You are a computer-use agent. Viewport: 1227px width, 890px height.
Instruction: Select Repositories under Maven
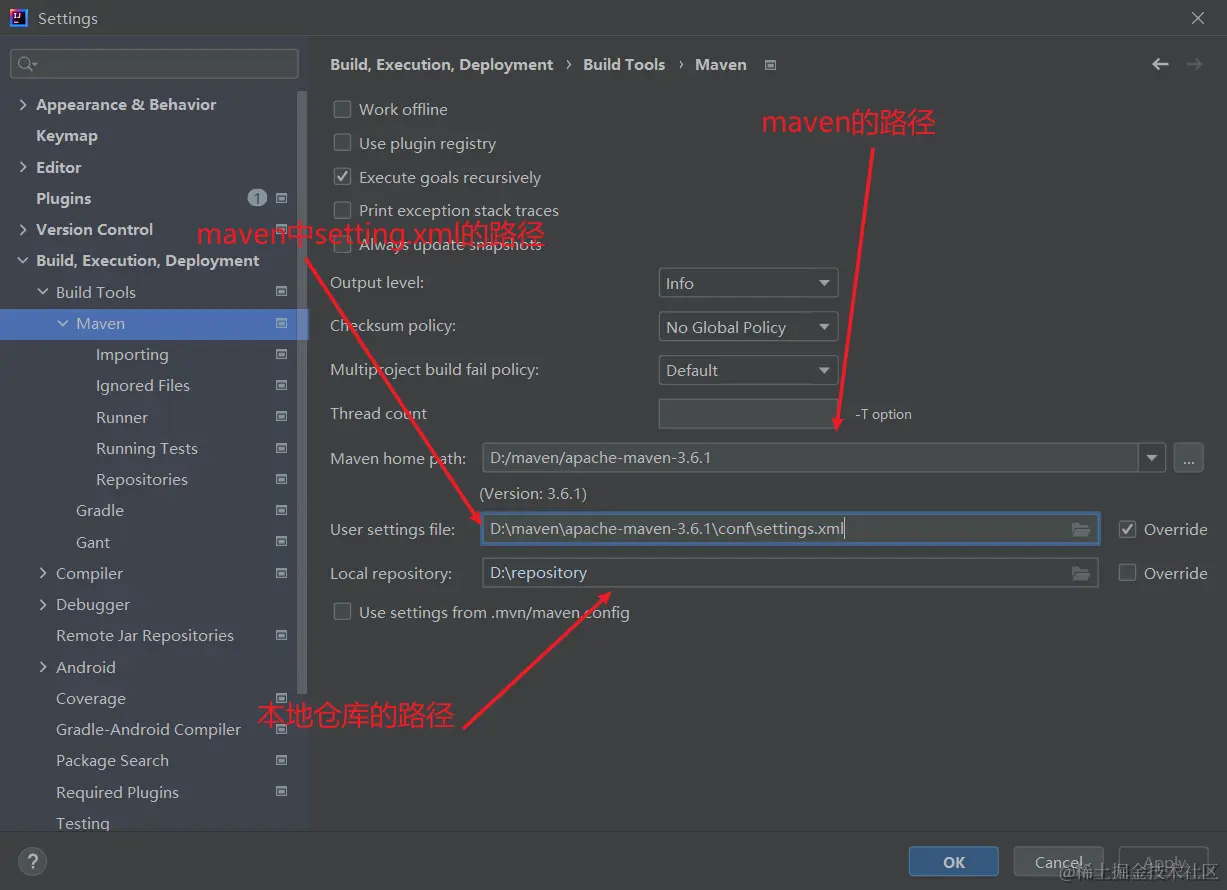point(142,479)
